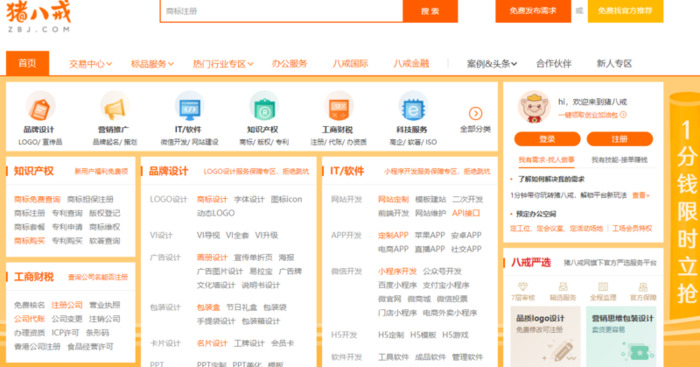700x367 pixels.
Task: Click the 新用户福利免费领 link
Action: [101, 171]
